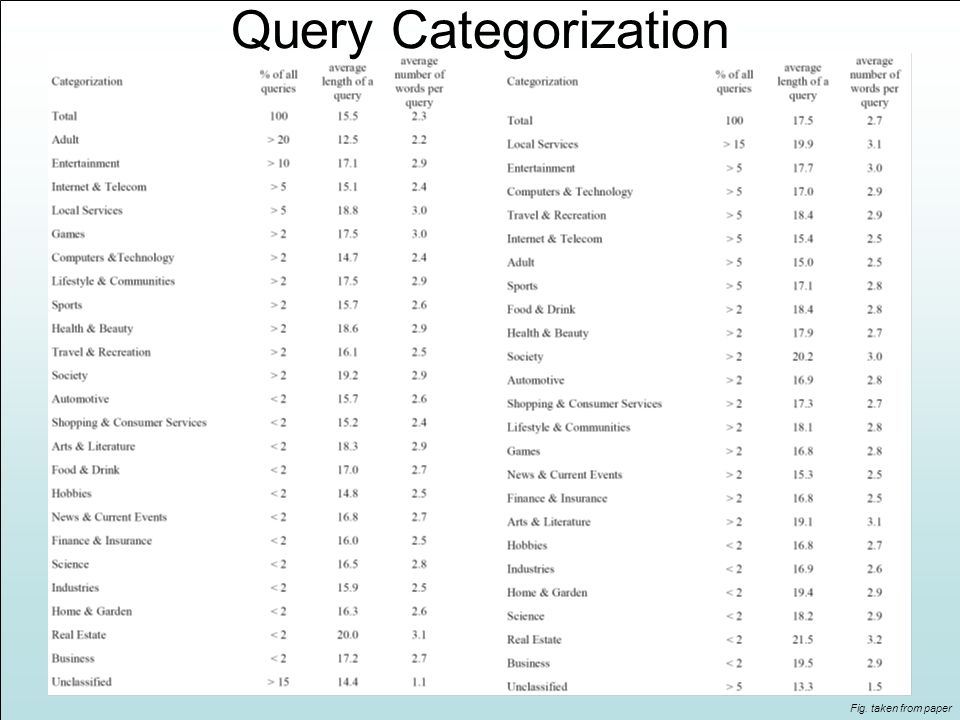Select the "> 20" value in the Adult row
Viewport: 960px width, 720px height.
click(x=279, y=140)
